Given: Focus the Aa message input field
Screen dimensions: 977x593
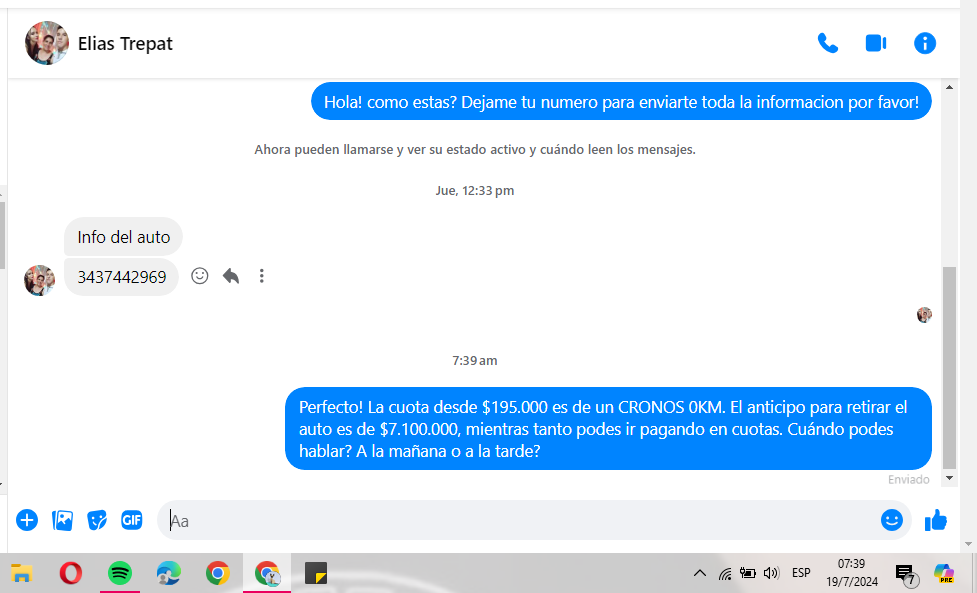Looking at the screenshot, I should [515, 520].
